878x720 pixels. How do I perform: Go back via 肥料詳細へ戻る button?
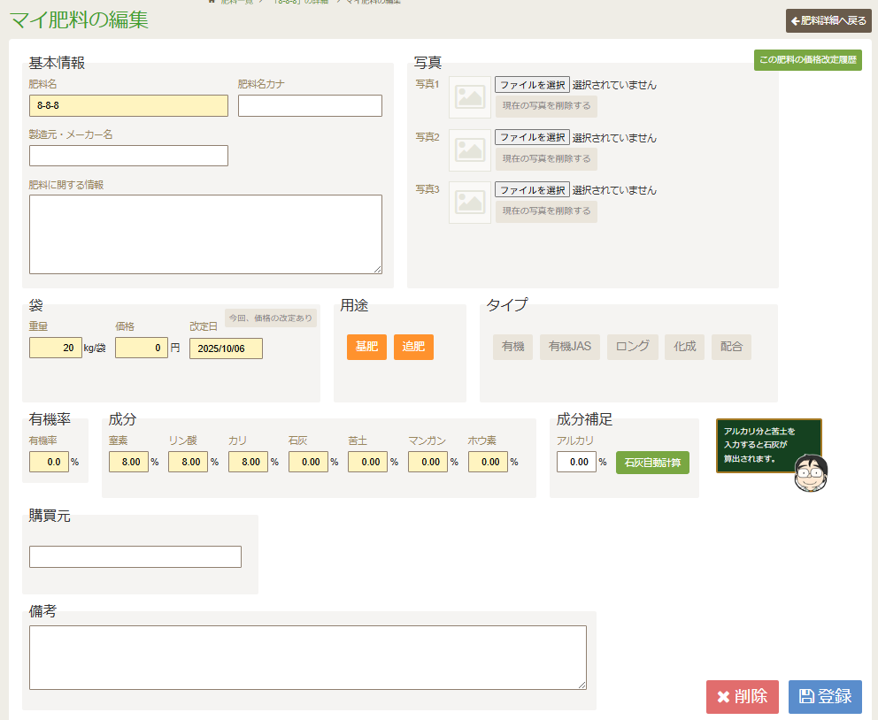click(829, 20)
